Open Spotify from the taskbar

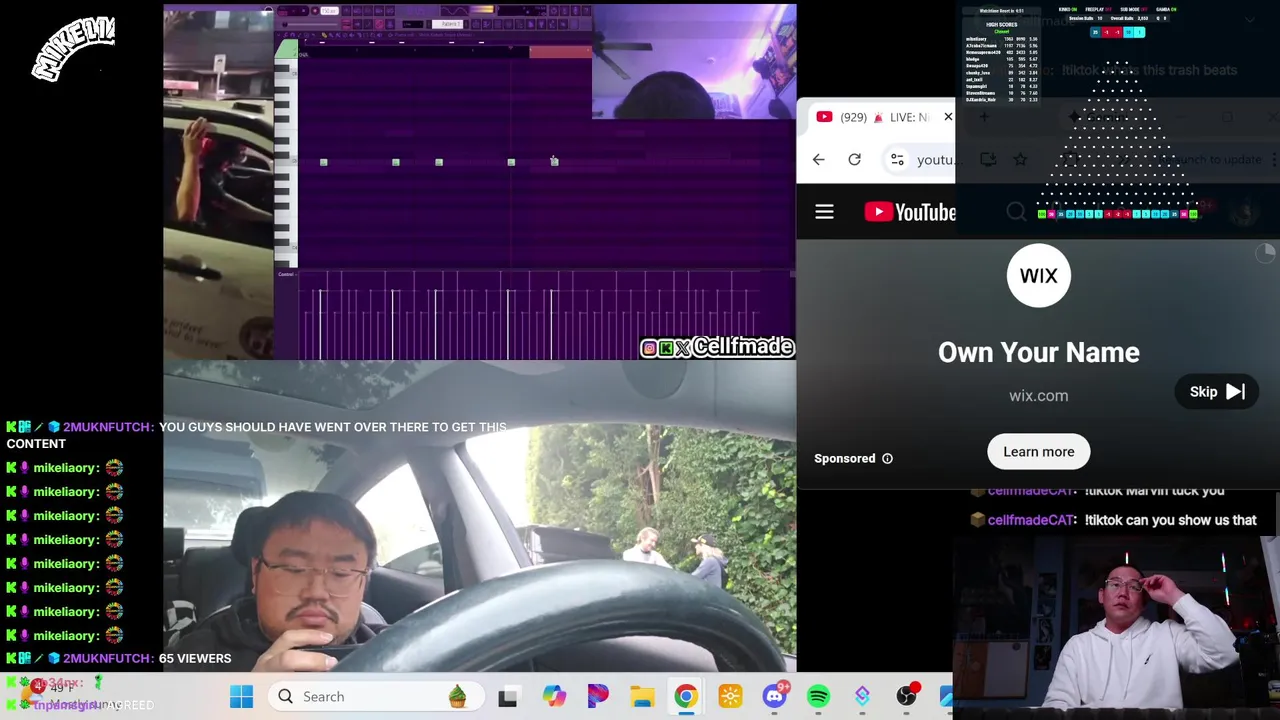pyautogui.click(x=818, y=697)
